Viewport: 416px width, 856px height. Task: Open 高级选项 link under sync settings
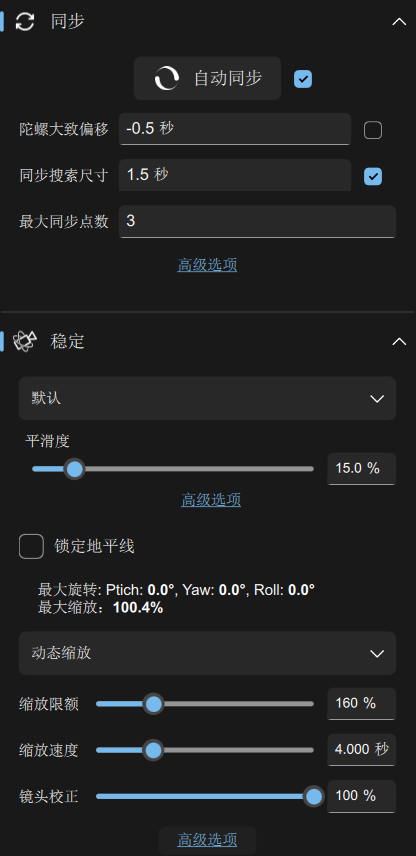(x=207, y=265)
